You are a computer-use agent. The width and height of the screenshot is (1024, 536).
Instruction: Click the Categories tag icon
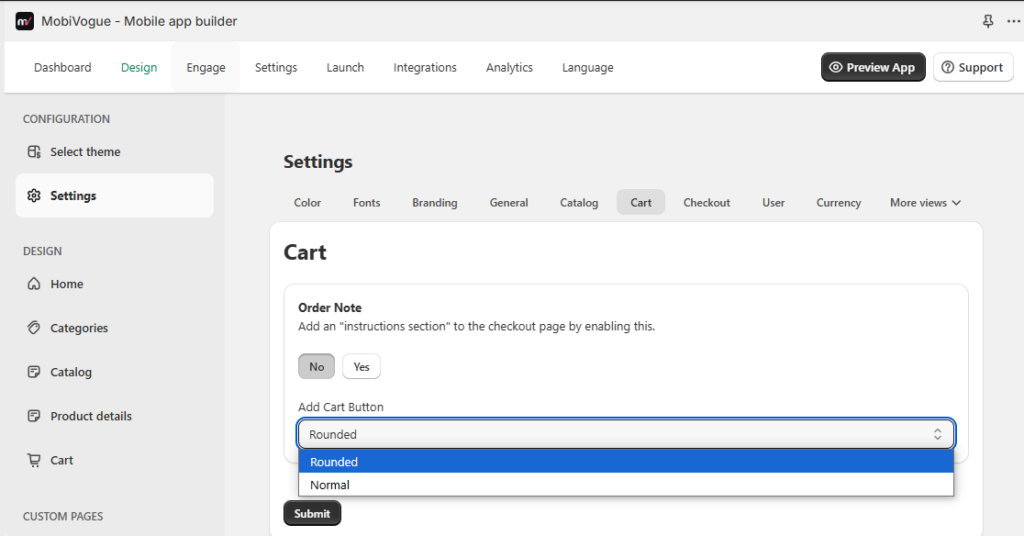[x=34, y=327]
